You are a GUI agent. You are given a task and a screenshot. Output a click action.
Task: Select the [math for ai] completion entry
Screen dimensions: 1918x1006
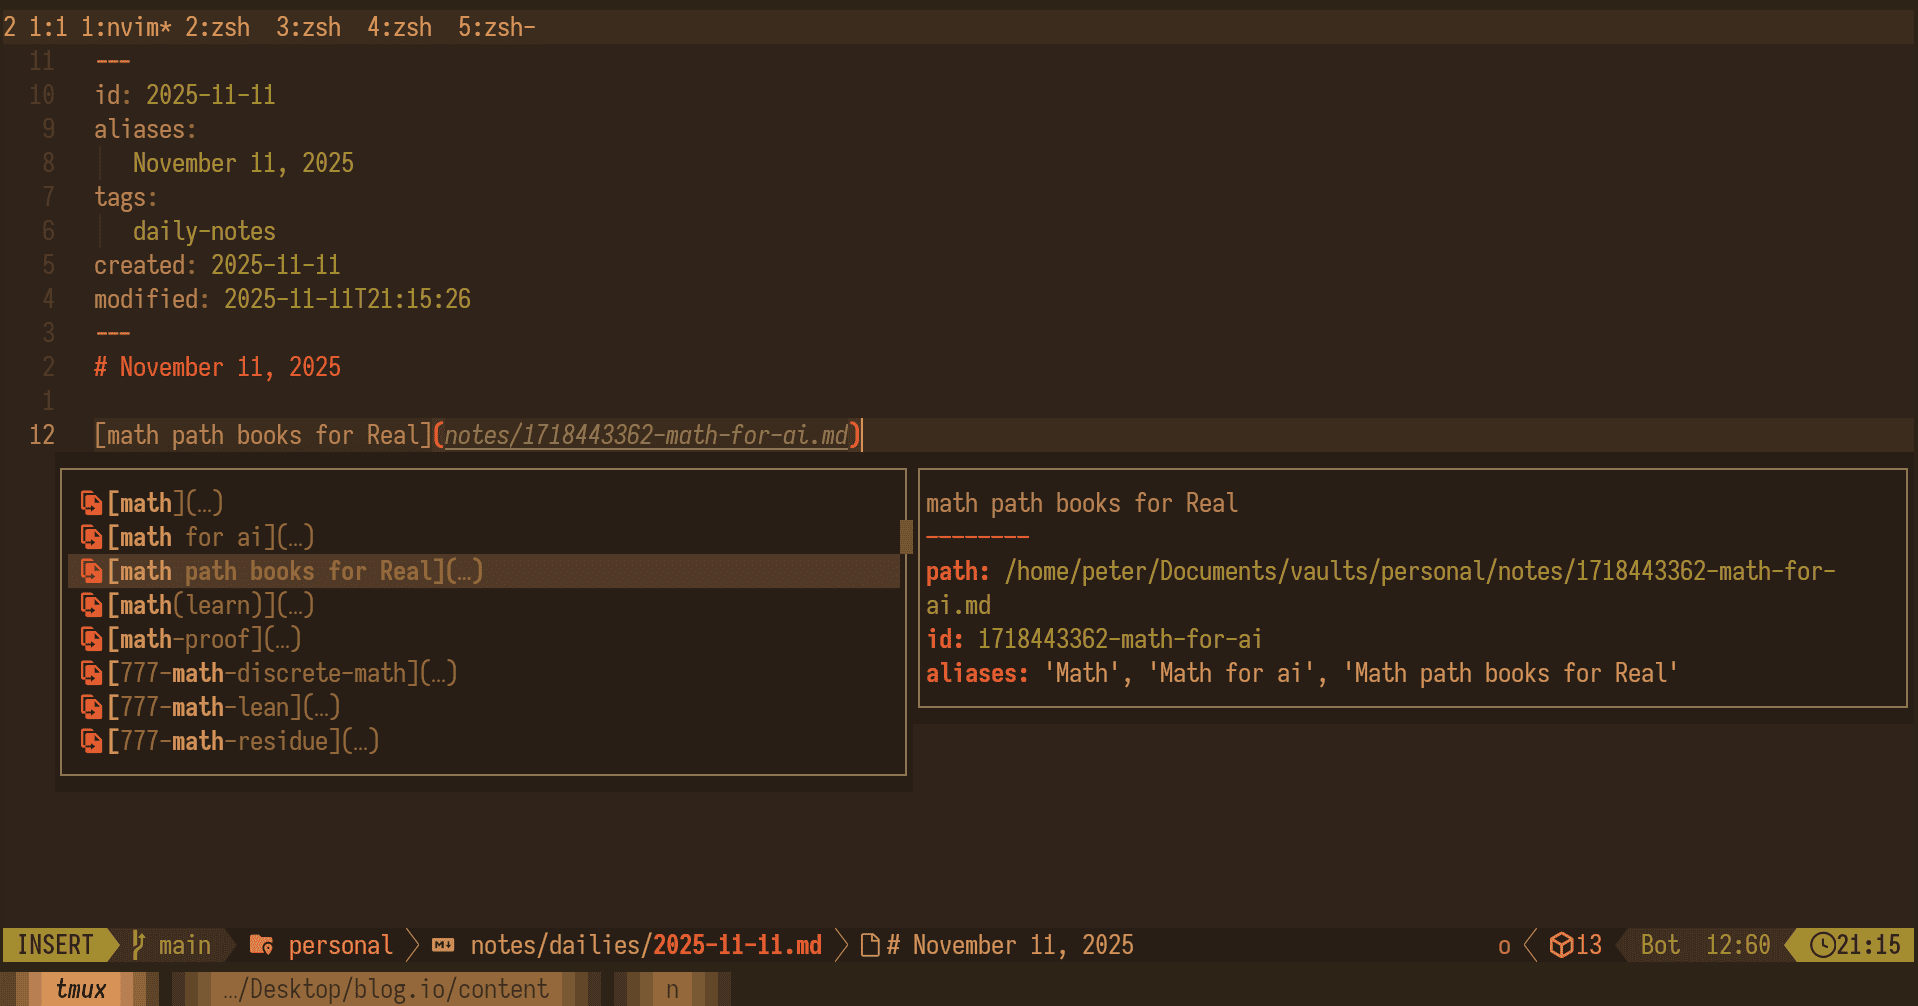tap(210, 537)
